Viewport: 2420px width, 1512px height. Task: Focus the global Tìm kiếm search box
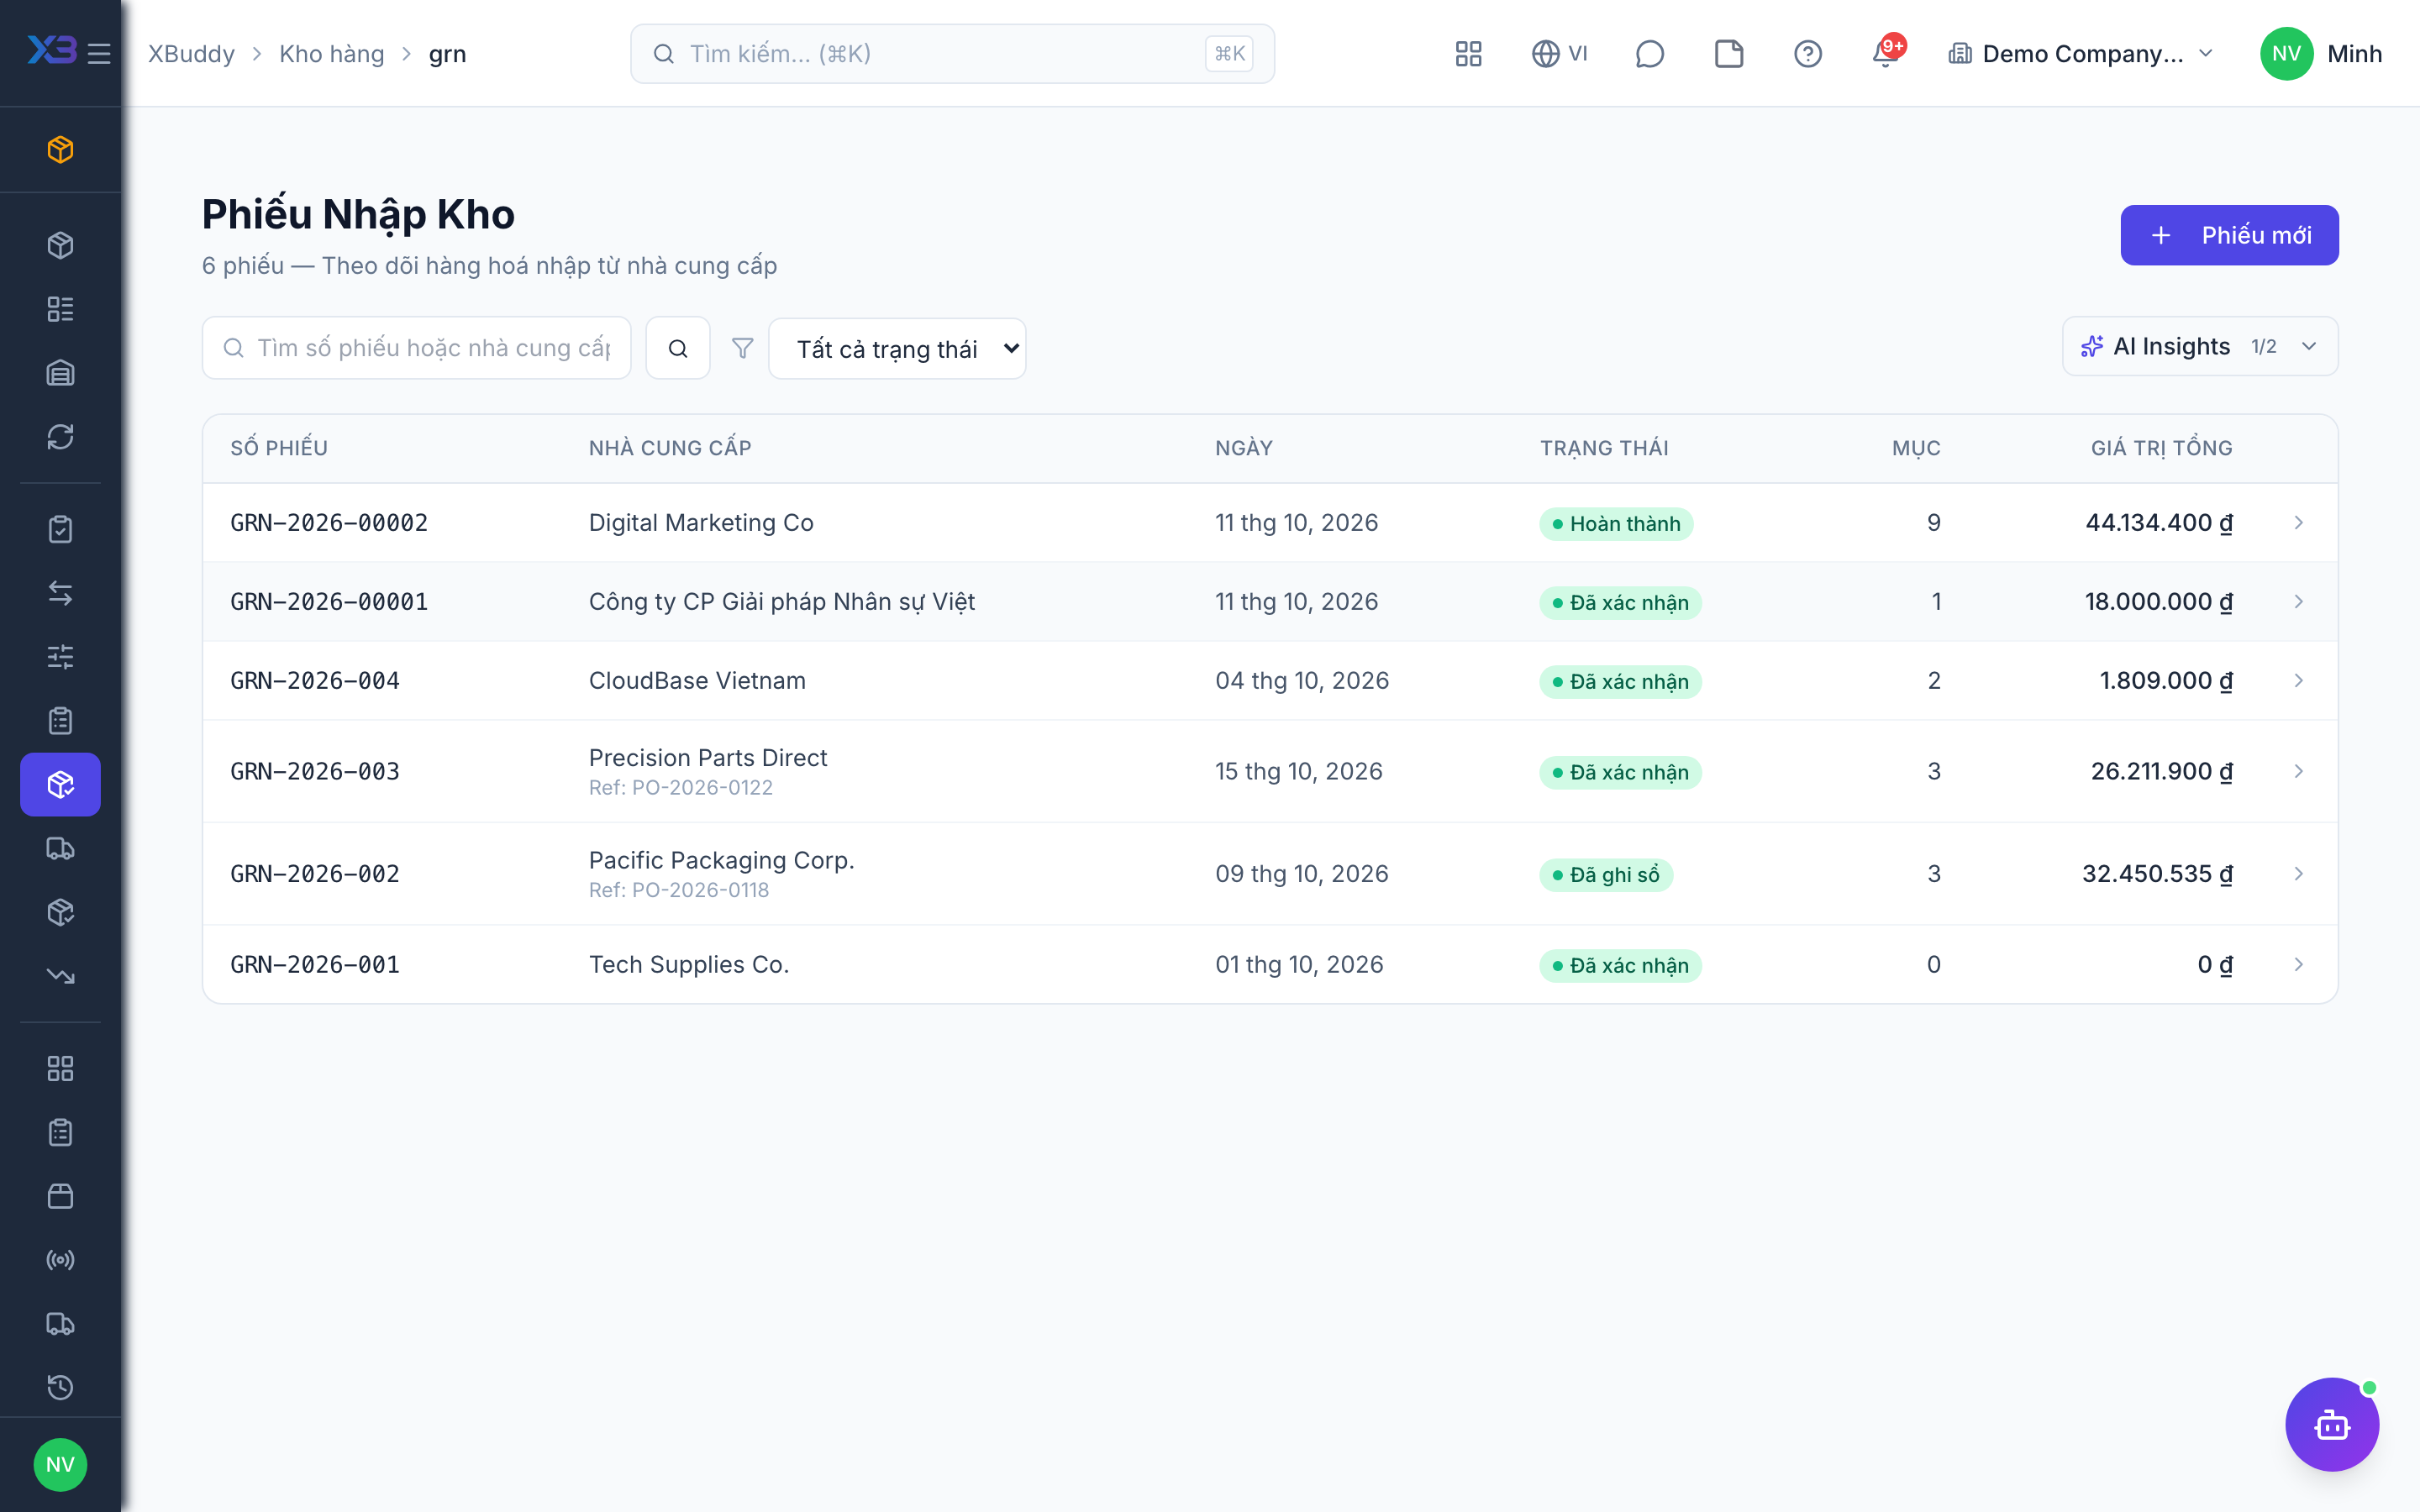[952, 54]
